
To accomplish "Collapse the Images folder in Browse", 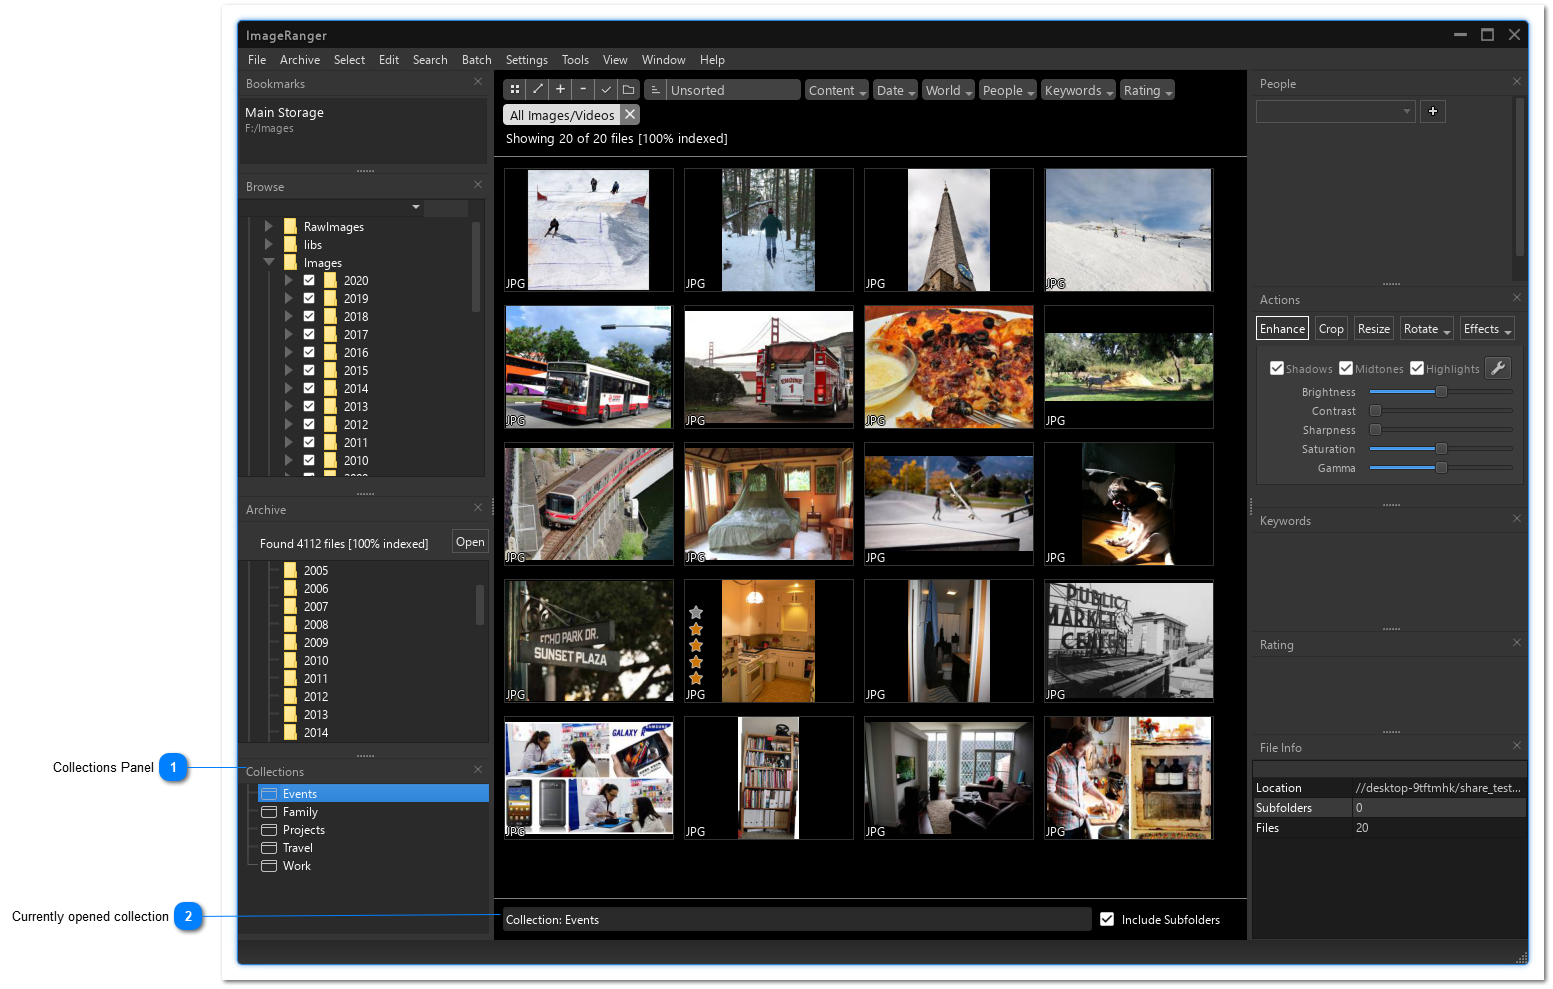I will tap(269, 262).
